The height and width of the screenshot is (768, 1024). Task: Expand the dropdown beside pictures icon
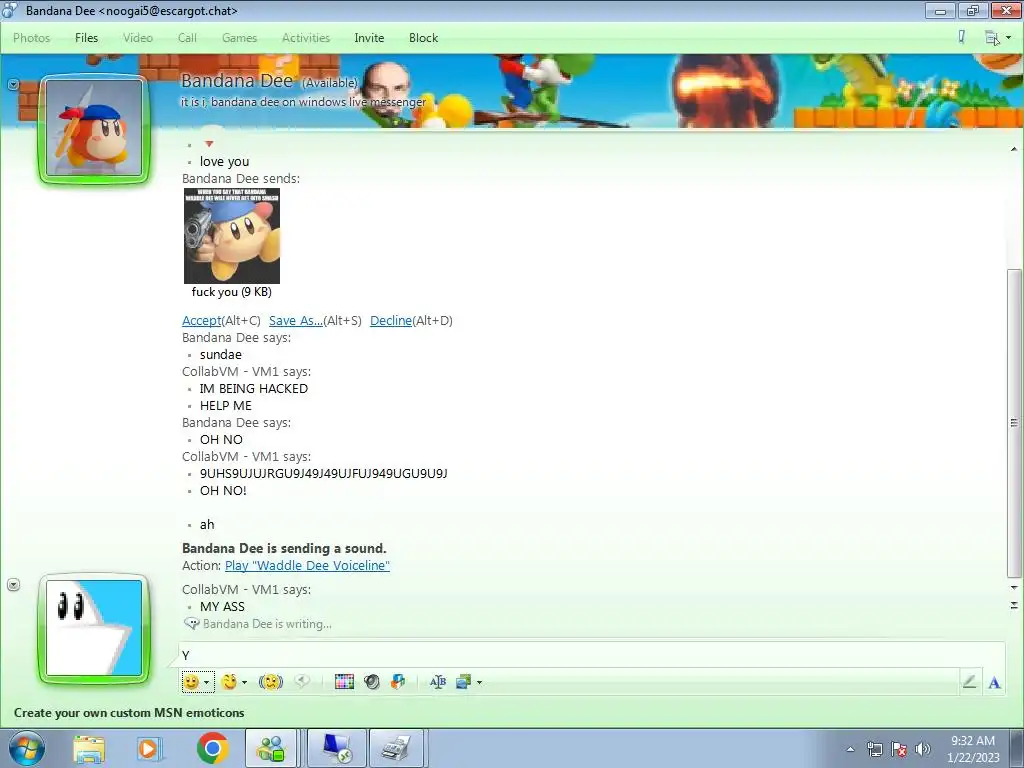coord(479,682)
